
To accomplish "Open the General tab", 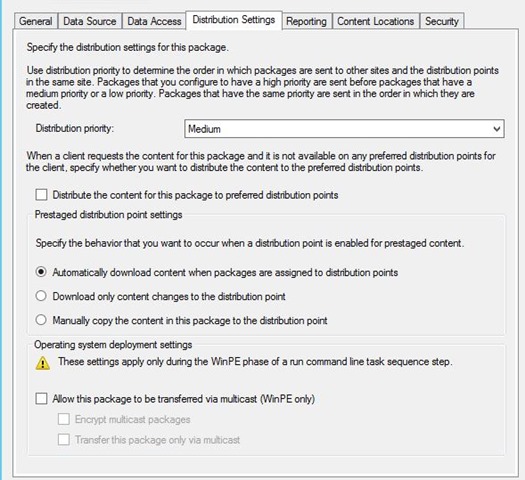I will click(36, 21).
